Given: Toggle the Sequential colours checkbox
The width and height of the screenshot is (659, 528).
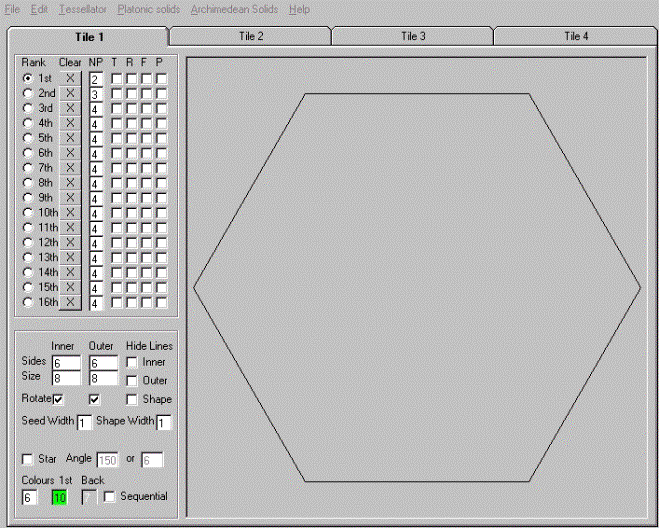Looking at the screenshot, I should pos(110,497).
